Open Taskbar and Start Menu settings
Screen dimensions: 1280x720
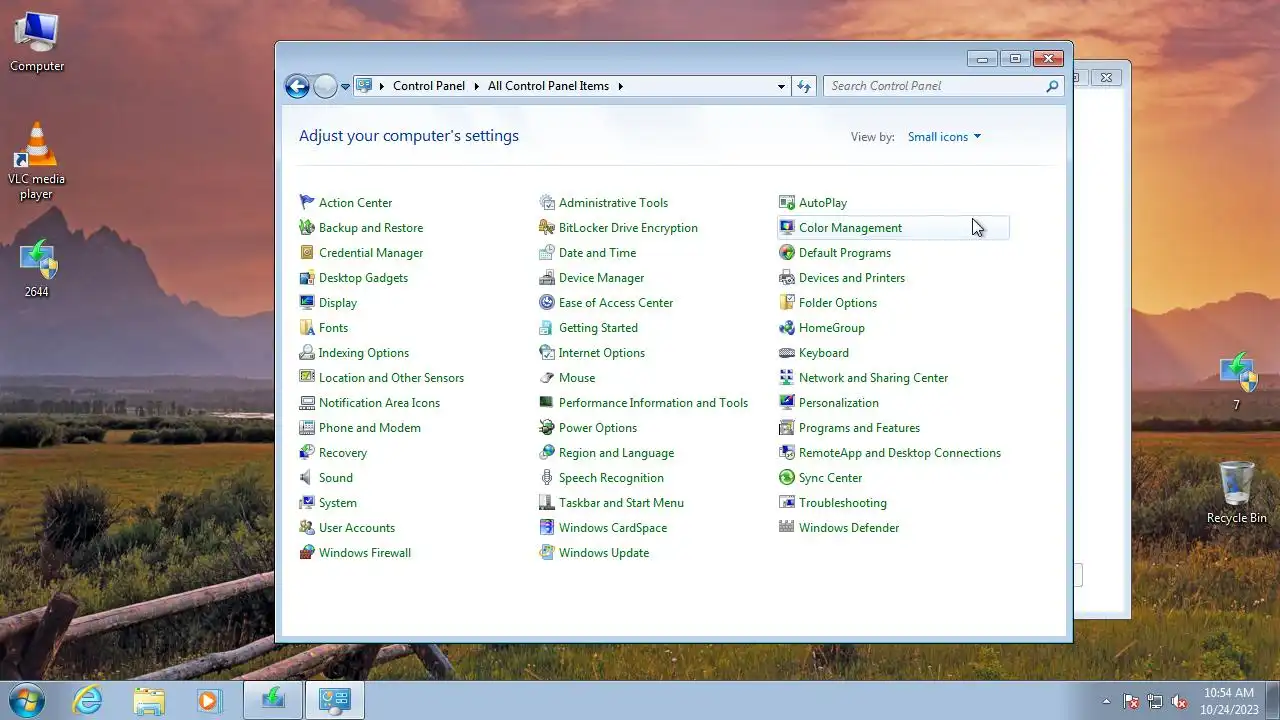(x=621, y=502)
